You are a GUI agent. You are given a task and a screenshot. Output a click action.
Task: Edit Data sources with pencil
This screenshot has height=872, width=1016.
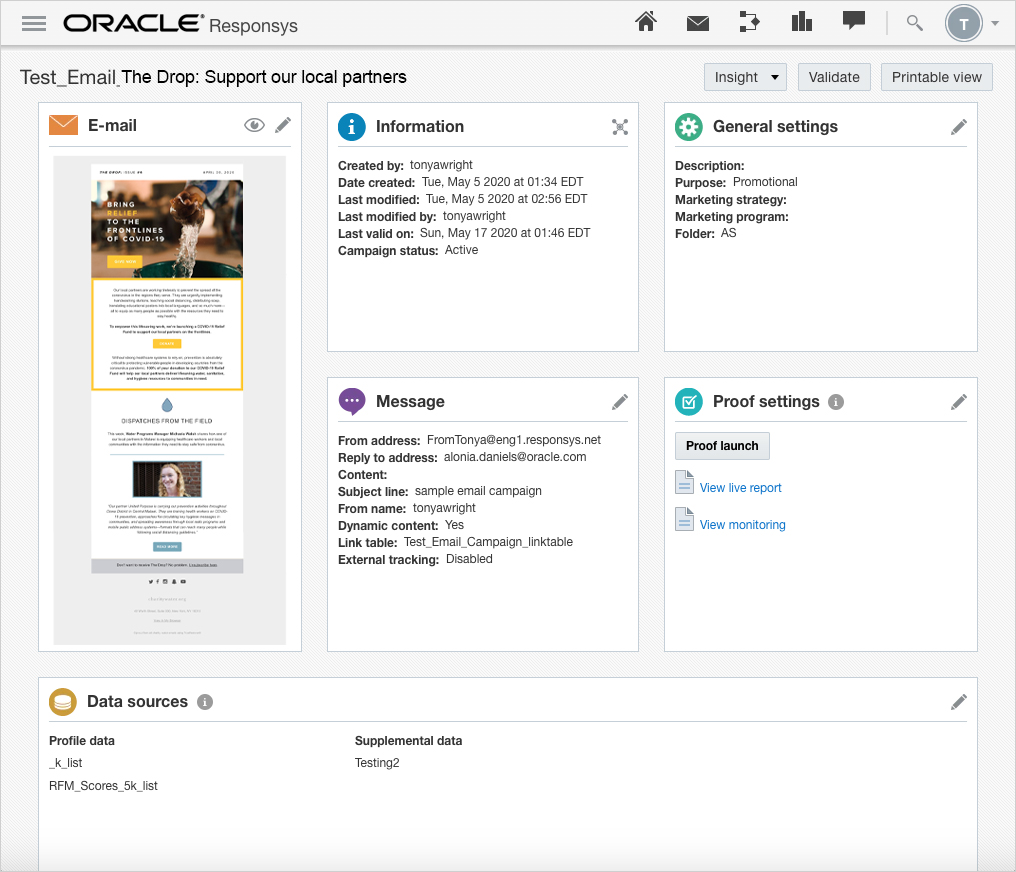click(959, 702)
